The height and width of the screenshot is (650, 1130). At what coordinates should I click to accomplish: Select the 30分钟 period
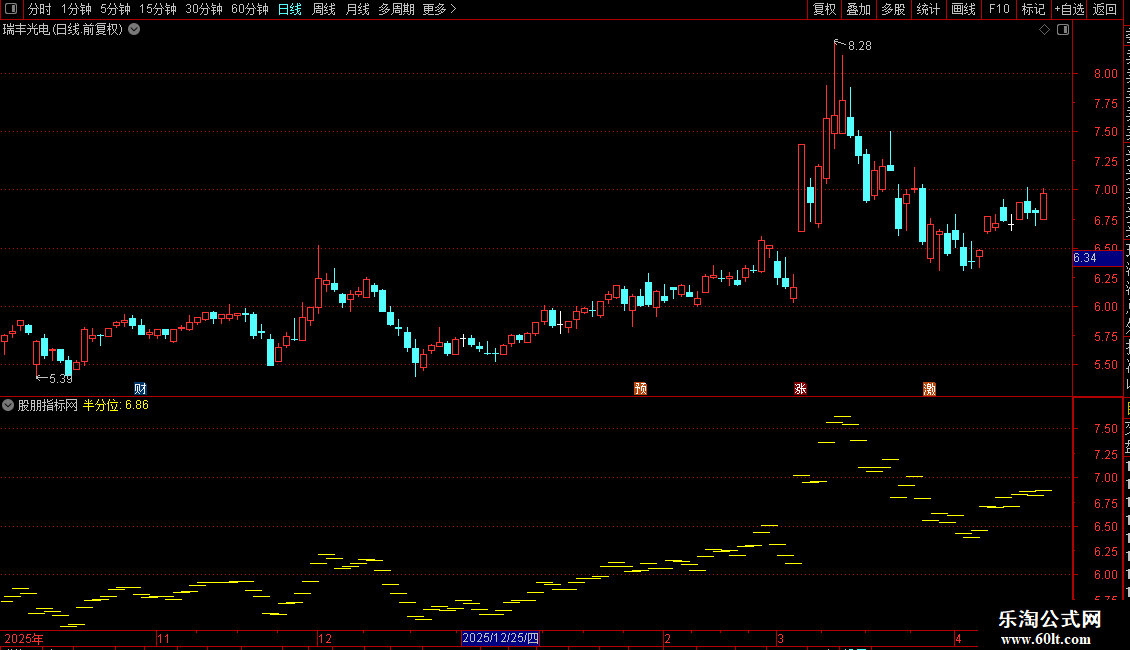[204, 9]
